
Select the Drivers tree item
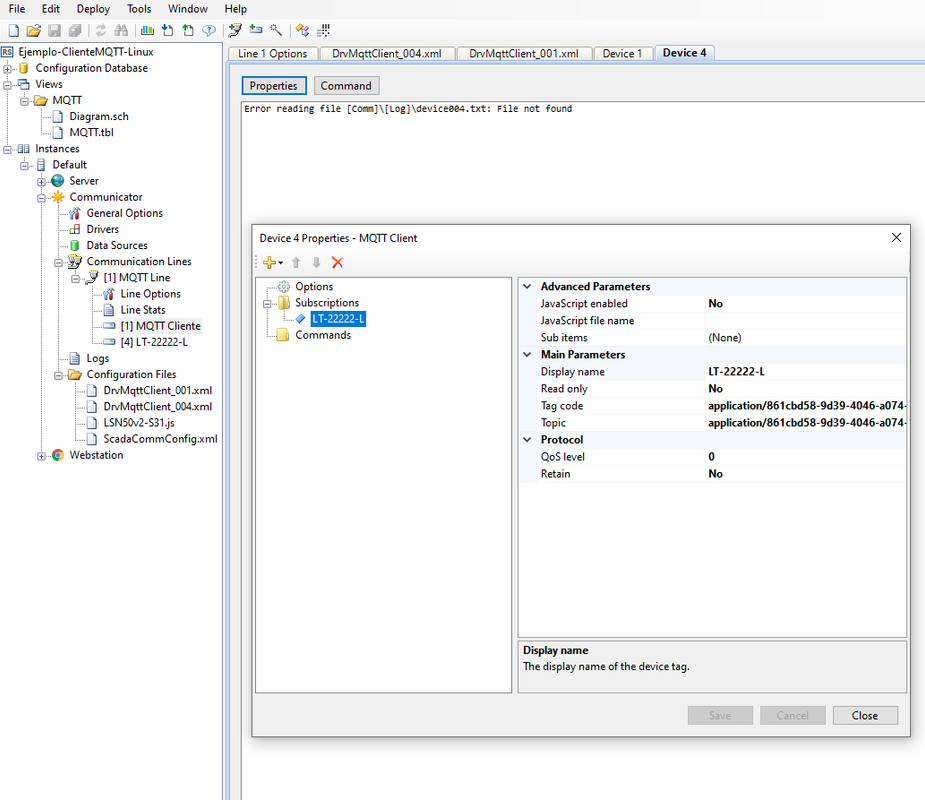pyautogui.click(x=103, y=229)
